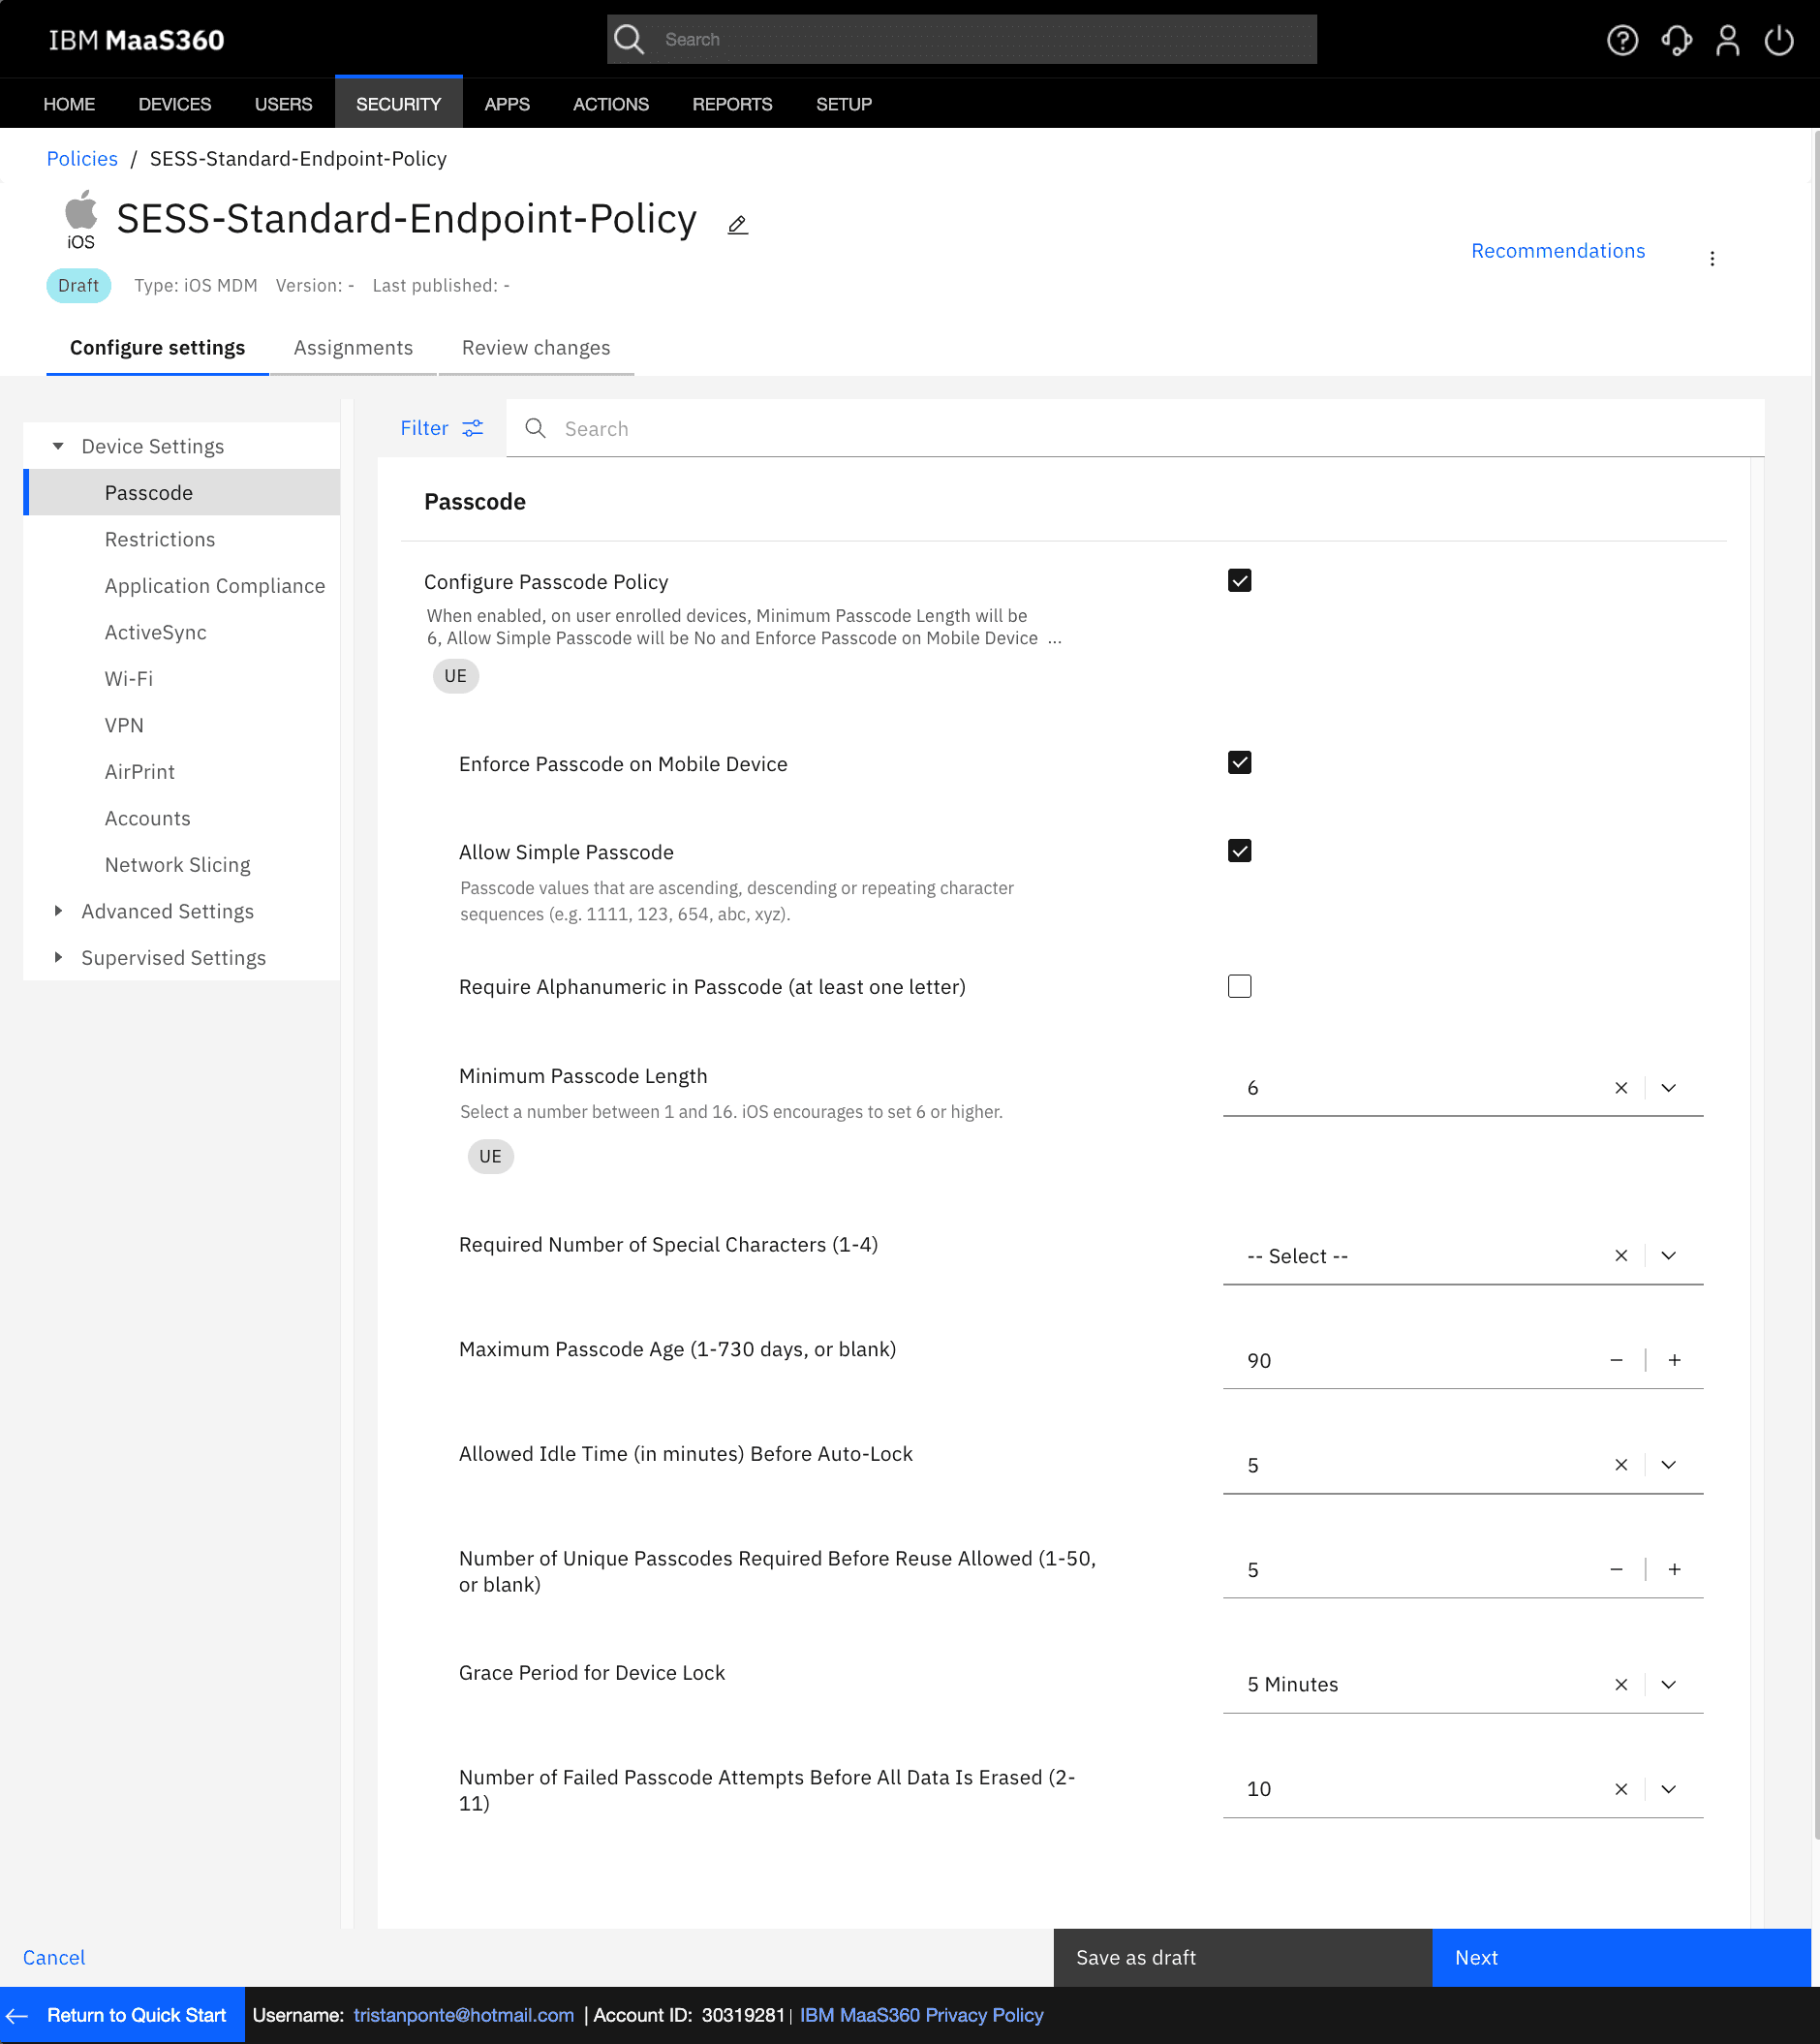Click the top search magnifier icon
1820x2044 pixels.
pyautogui.click(x=629, y=39)
